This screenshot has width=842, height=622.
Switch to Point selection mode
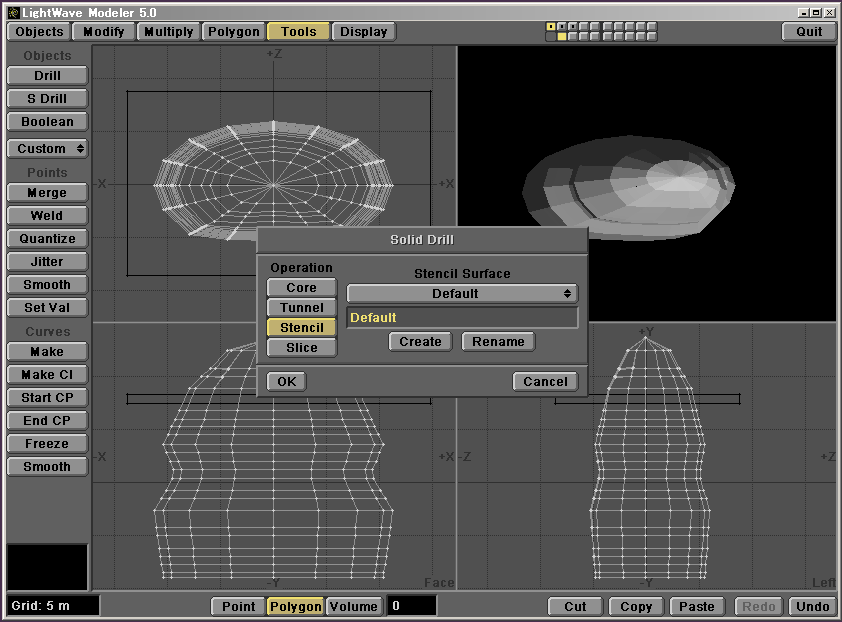[238, 606]
